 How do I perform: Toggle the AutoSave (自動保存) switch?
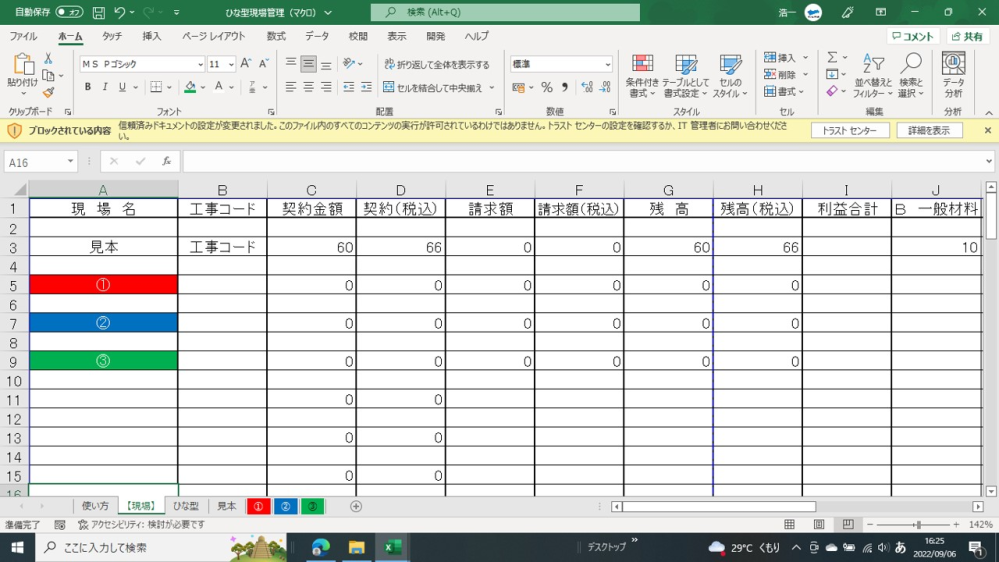pyautogui.click(x=68, y=12)
